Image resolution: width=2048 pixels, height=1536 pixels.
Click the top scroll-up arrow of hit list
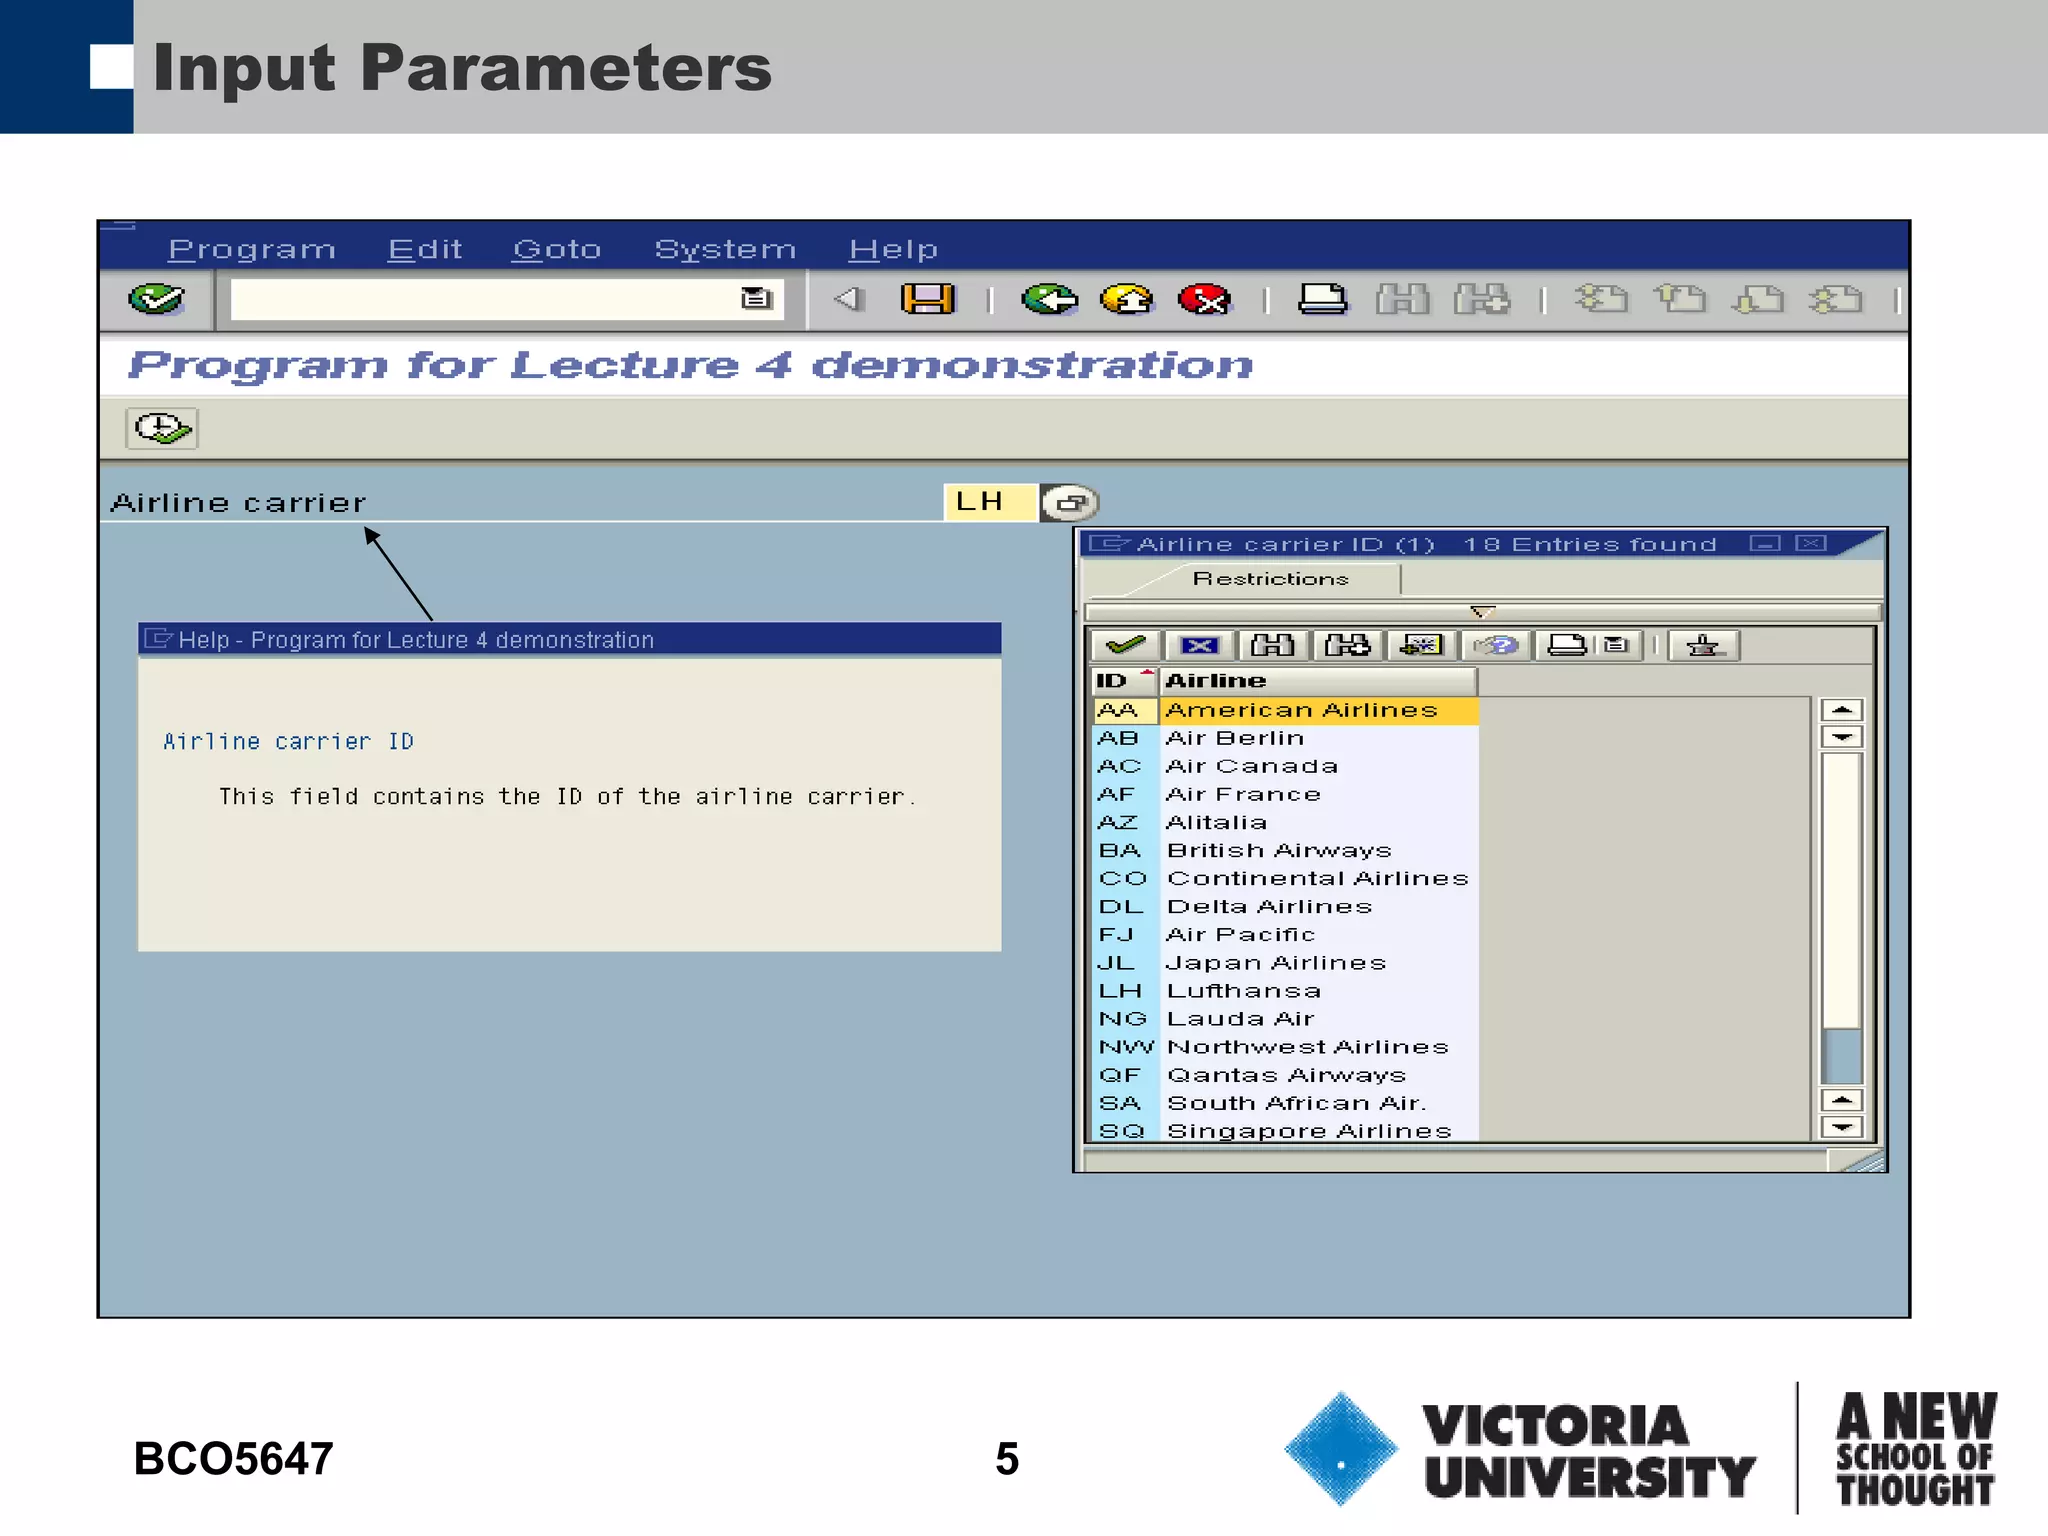point(1841,710)
